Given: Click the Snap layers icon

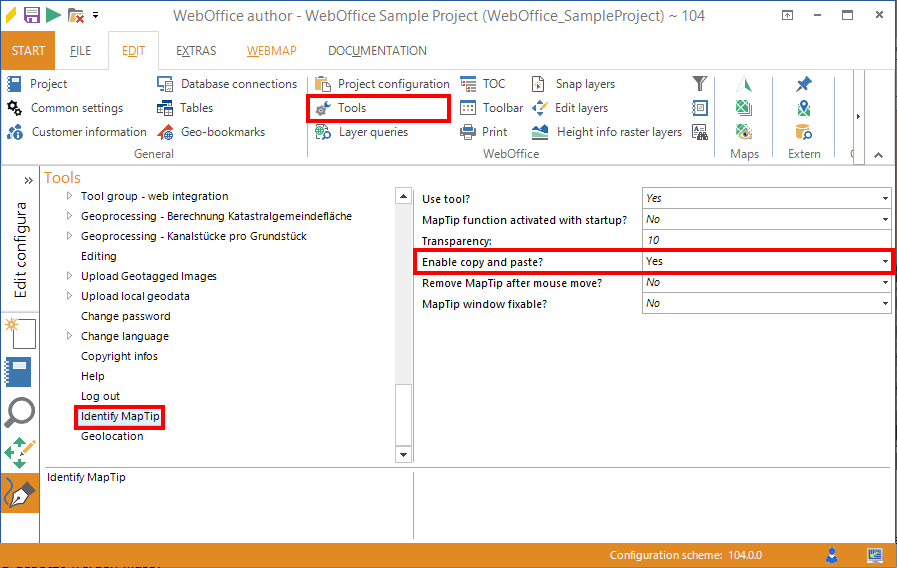Looking at the screenshot, I should click(538, 84).
